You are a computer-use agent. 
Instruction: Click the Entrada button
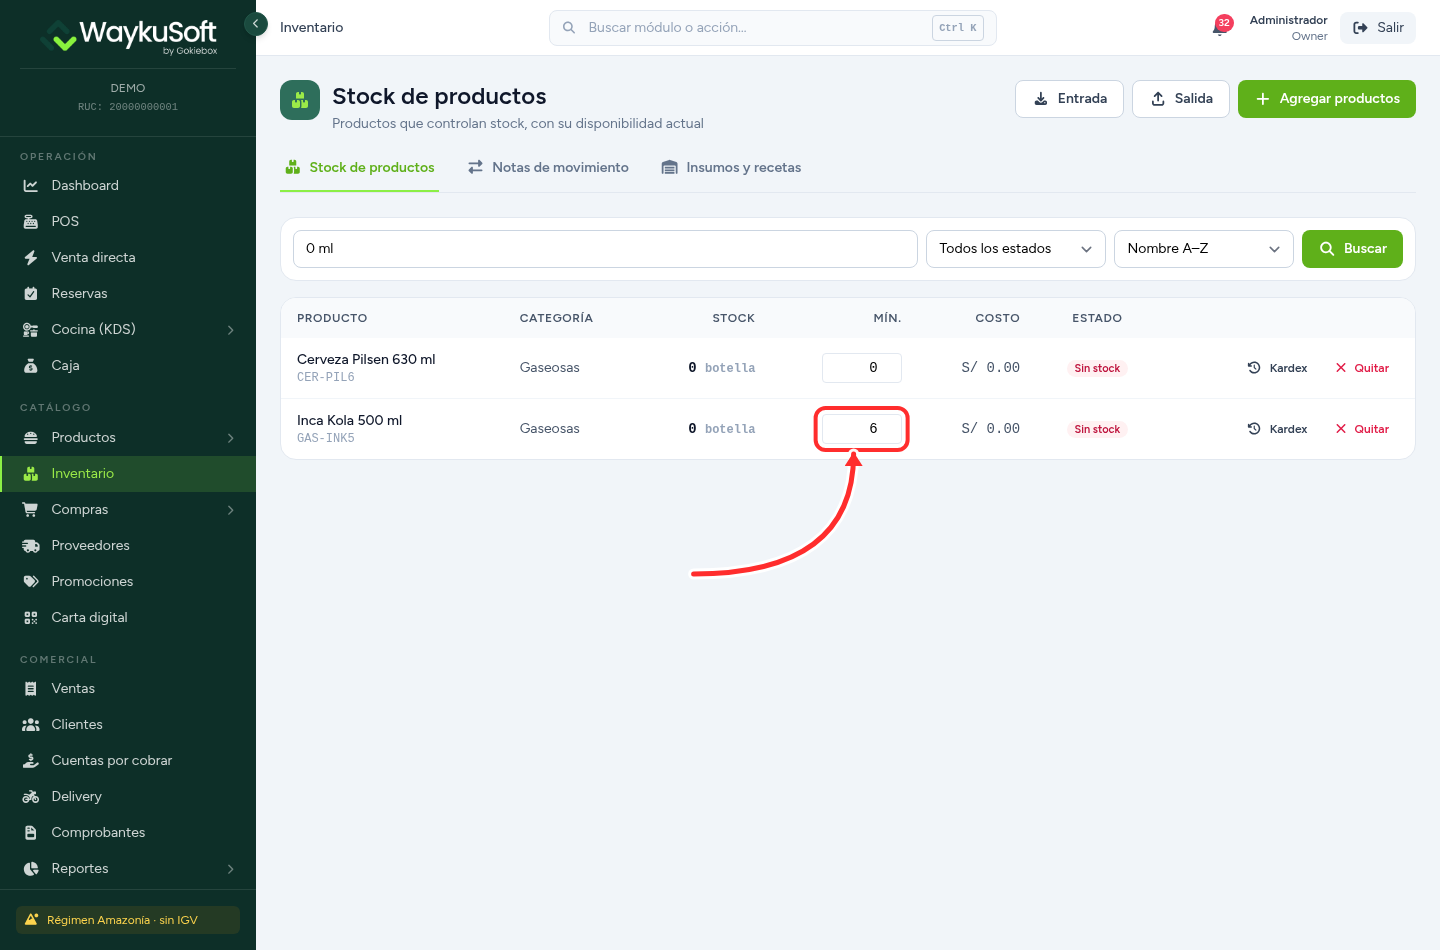(1070, 99)
